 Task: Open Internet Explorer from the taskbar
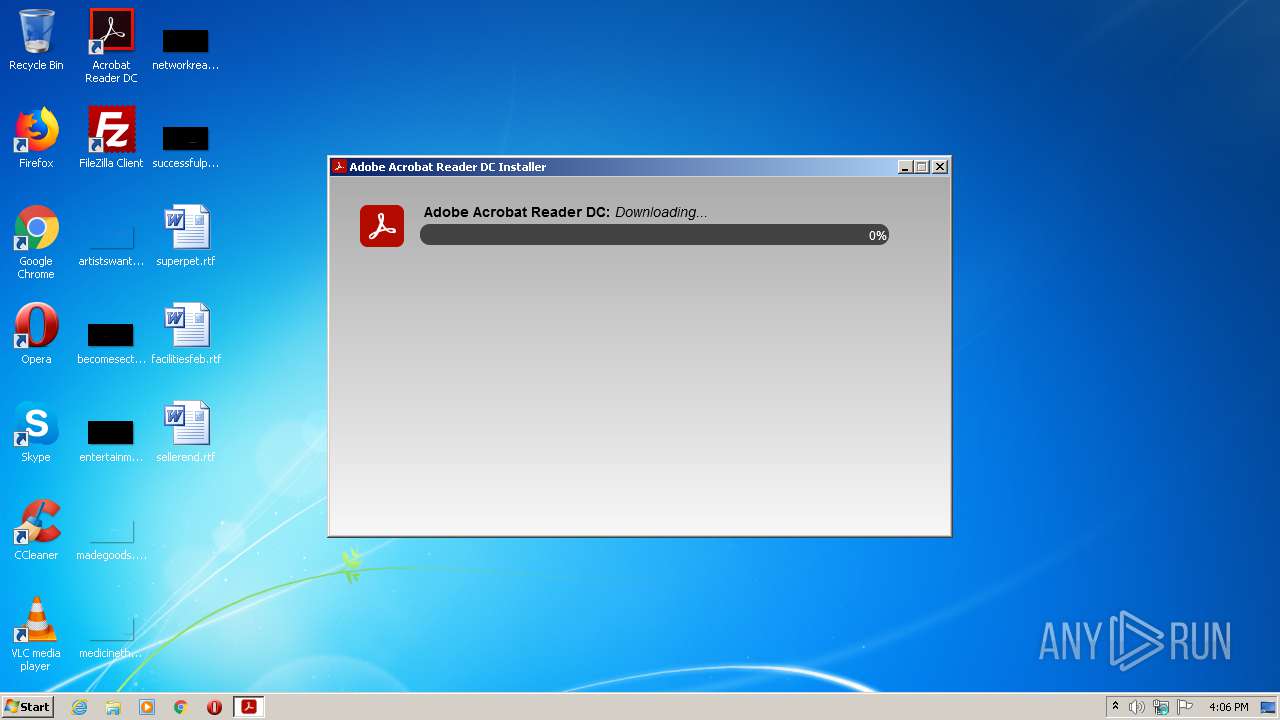coord(79,707)
